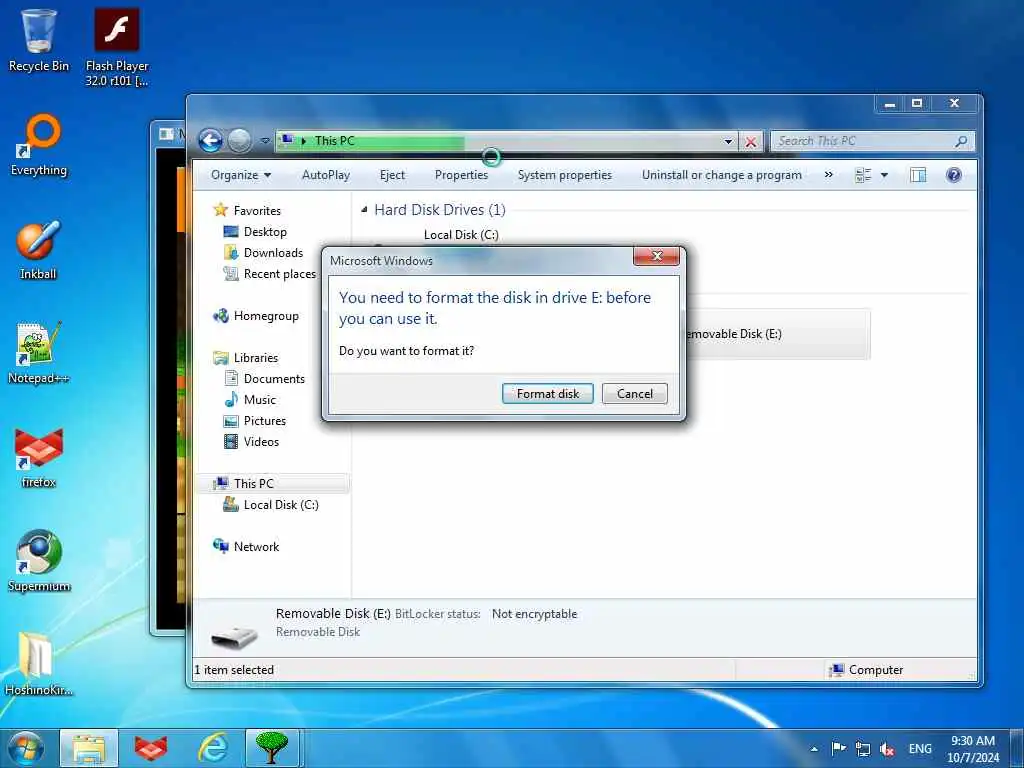Click the File Explorer taskbar button
The width and height of the screenshot is (1024, 768).
pos(89,748)
